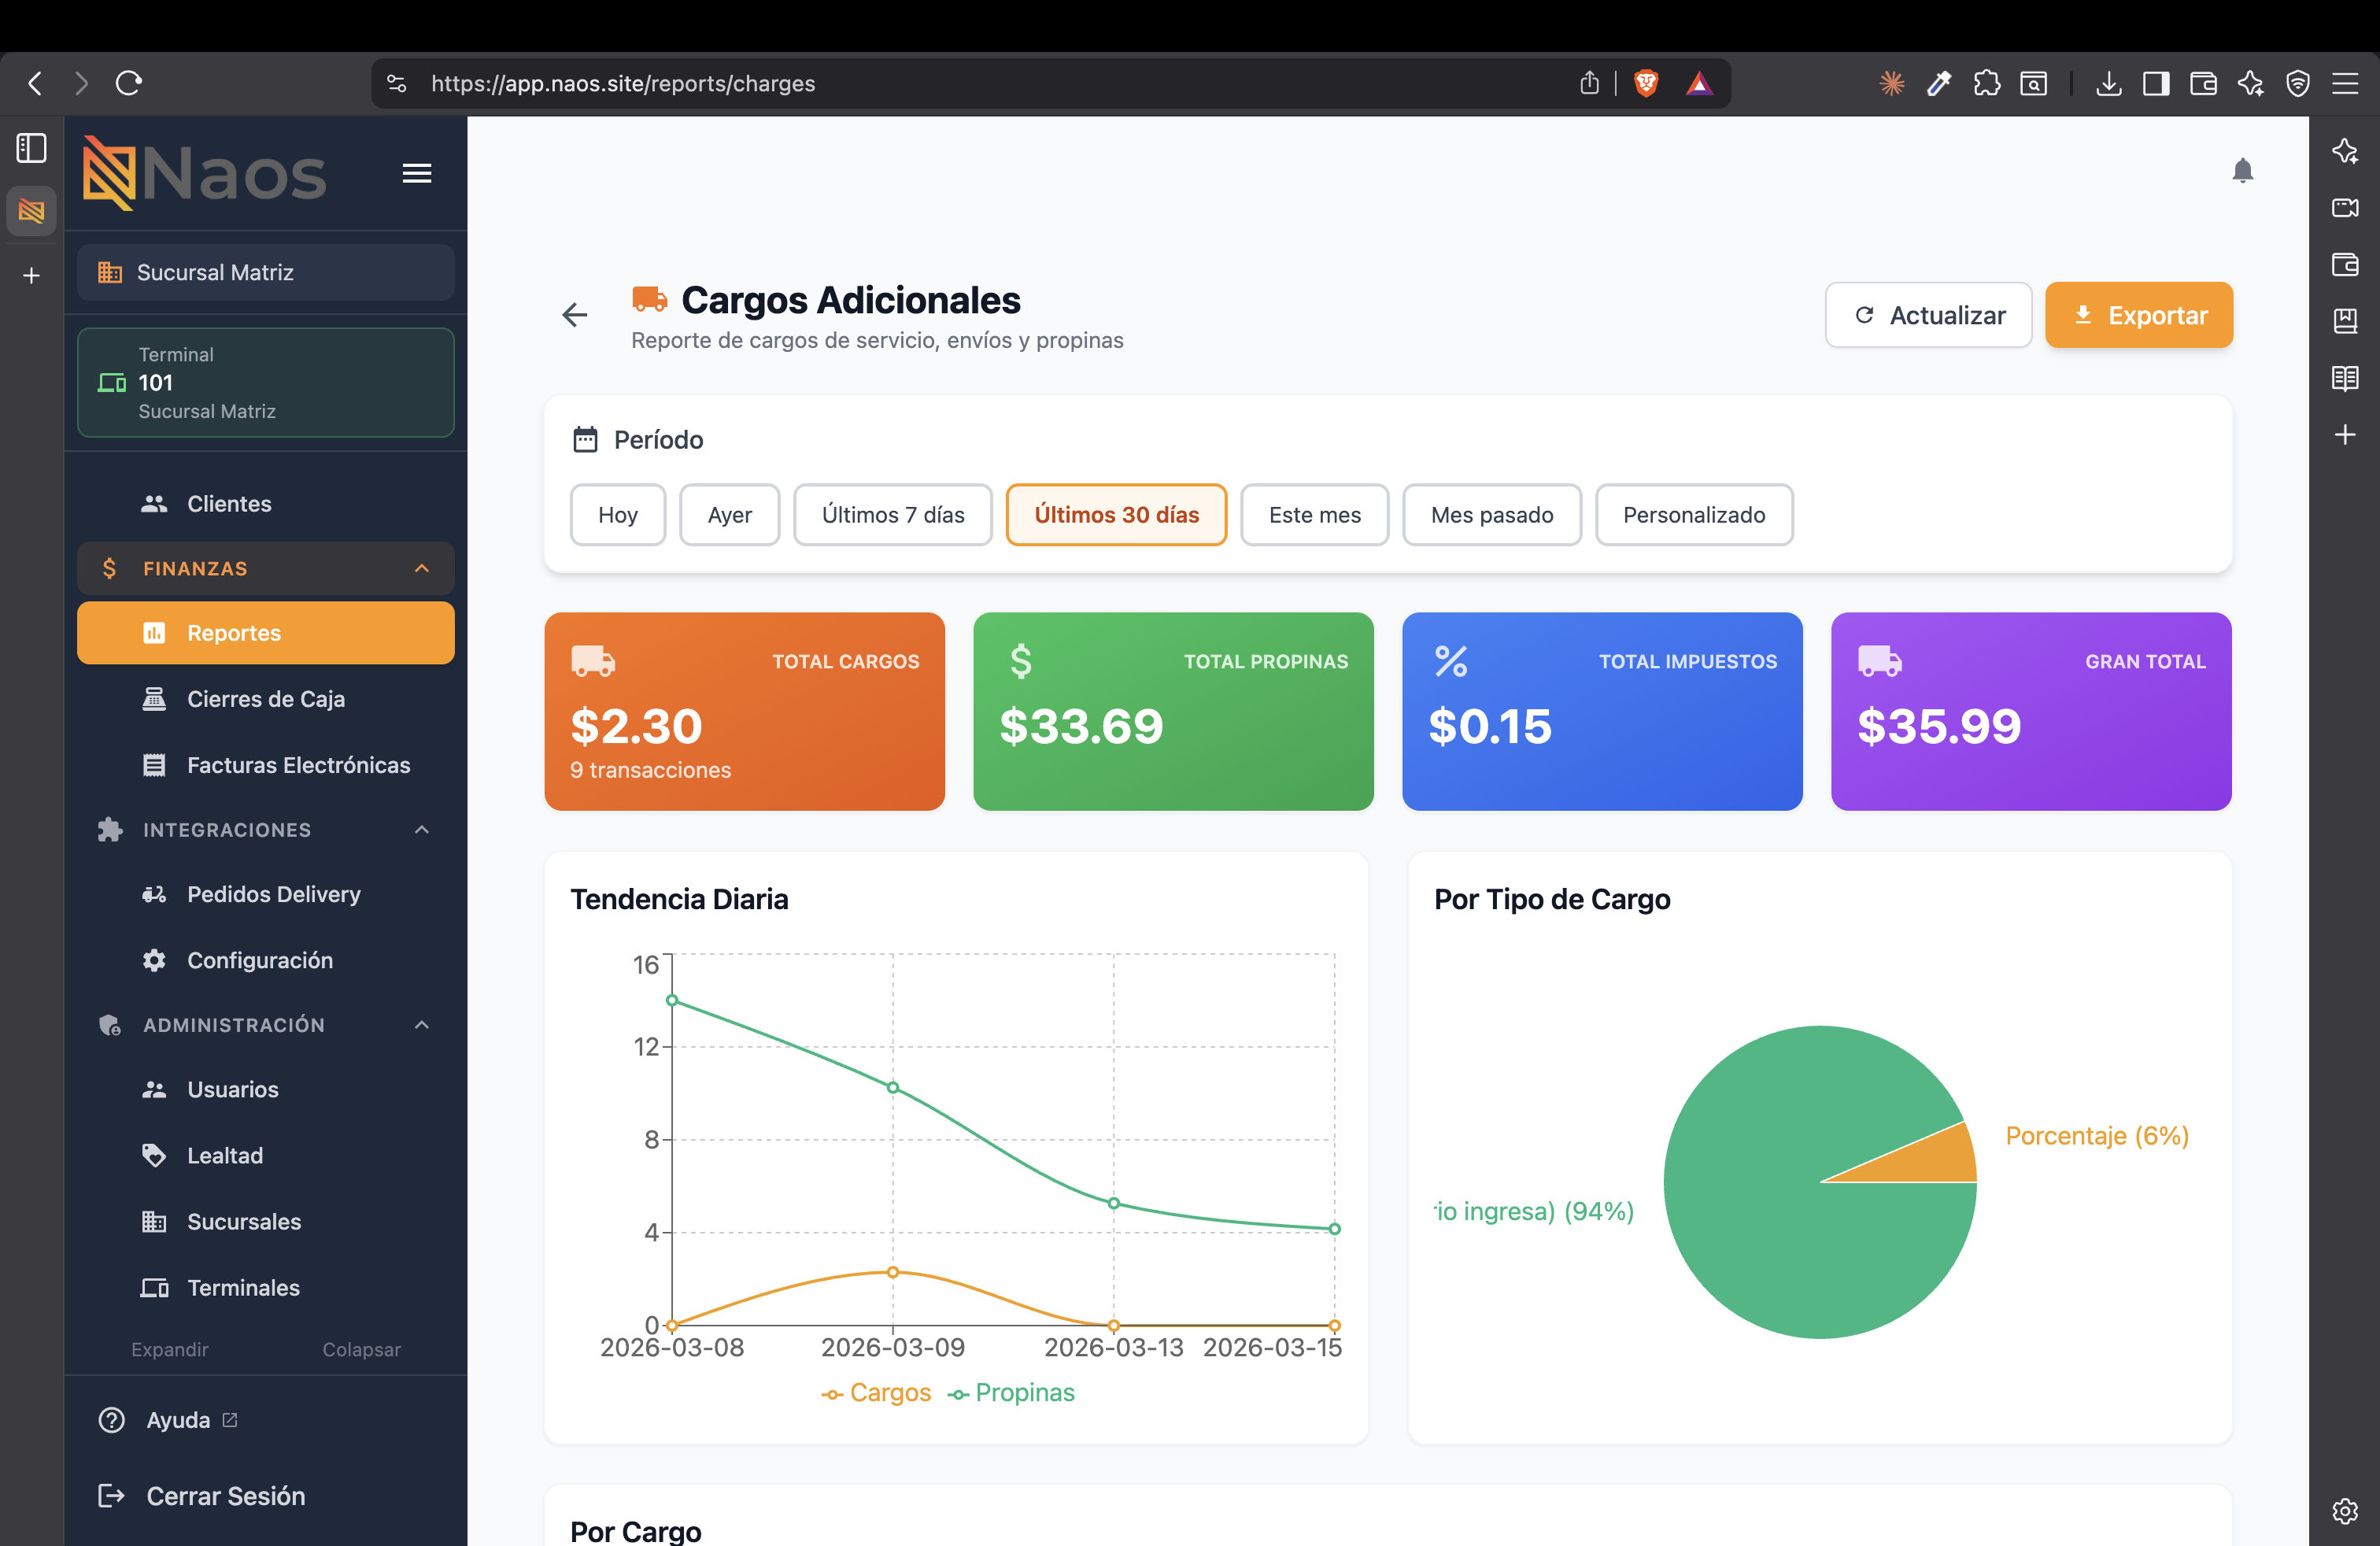
Task: Open the orange starburst extension icon
Action: pos(1891,83)
